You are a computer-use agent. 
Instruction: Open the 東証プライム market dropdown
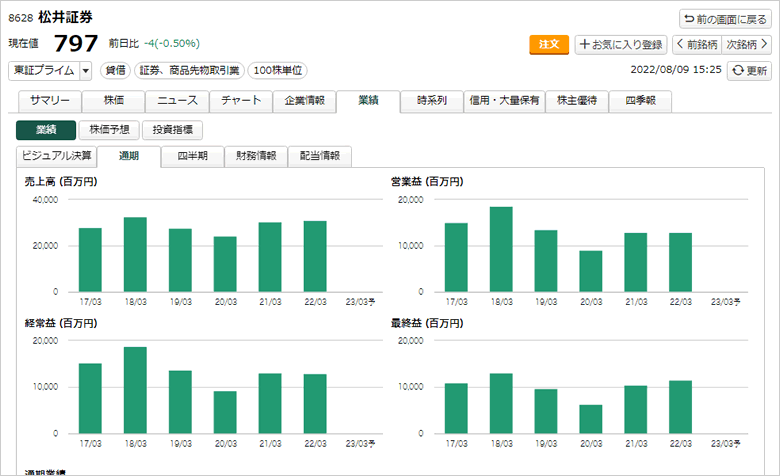coord(50,71)
